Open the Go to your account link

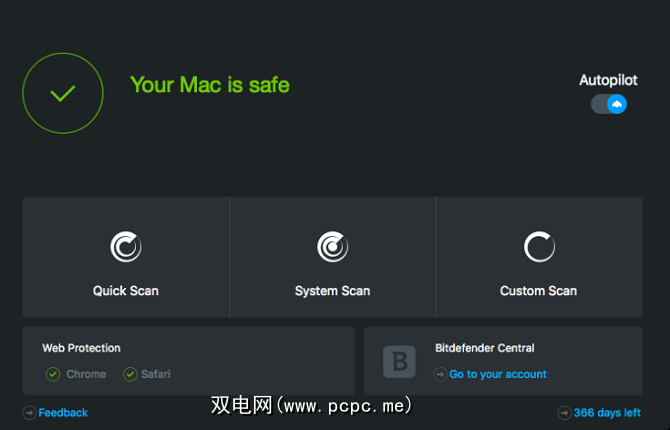pyautogui.click(x=498, y=374)
